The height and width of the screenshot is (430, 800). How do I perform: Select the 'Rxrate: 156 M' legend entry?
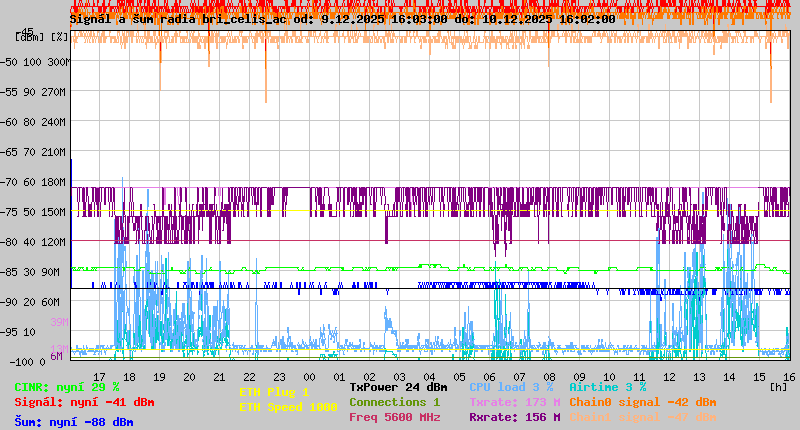(x=515, y=417)
